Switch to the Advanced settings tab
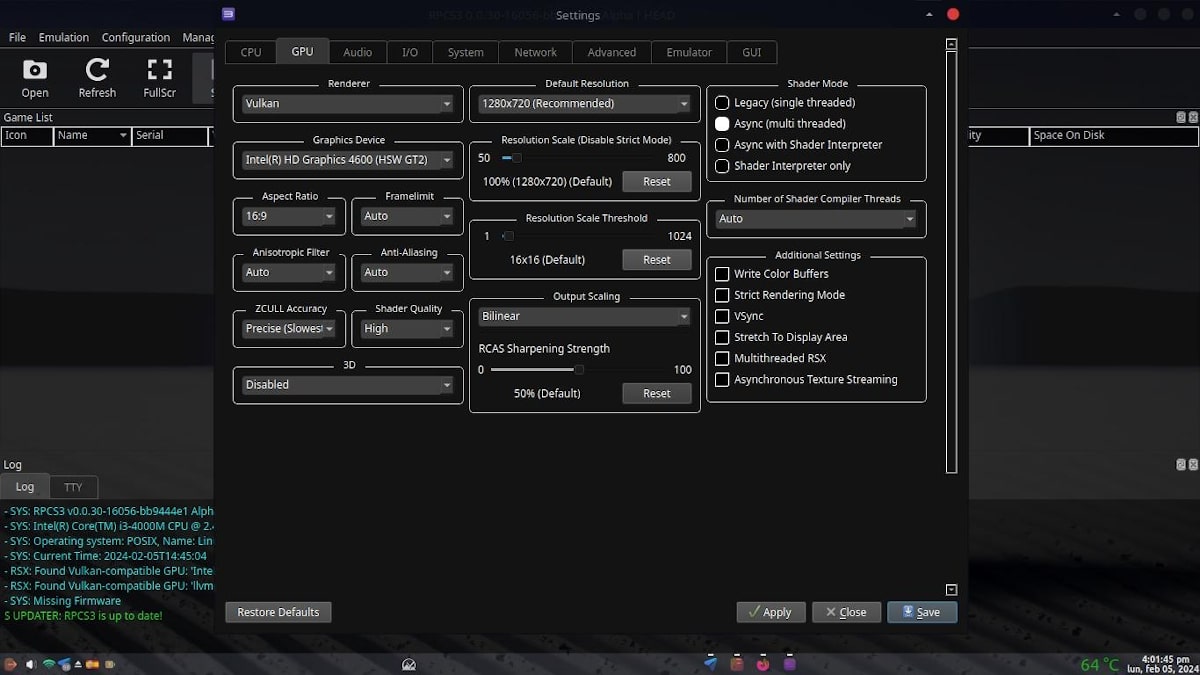Image resolution: width=1200 pixels, height=675 pixels. pyautogui.click(x=611, y=52)
